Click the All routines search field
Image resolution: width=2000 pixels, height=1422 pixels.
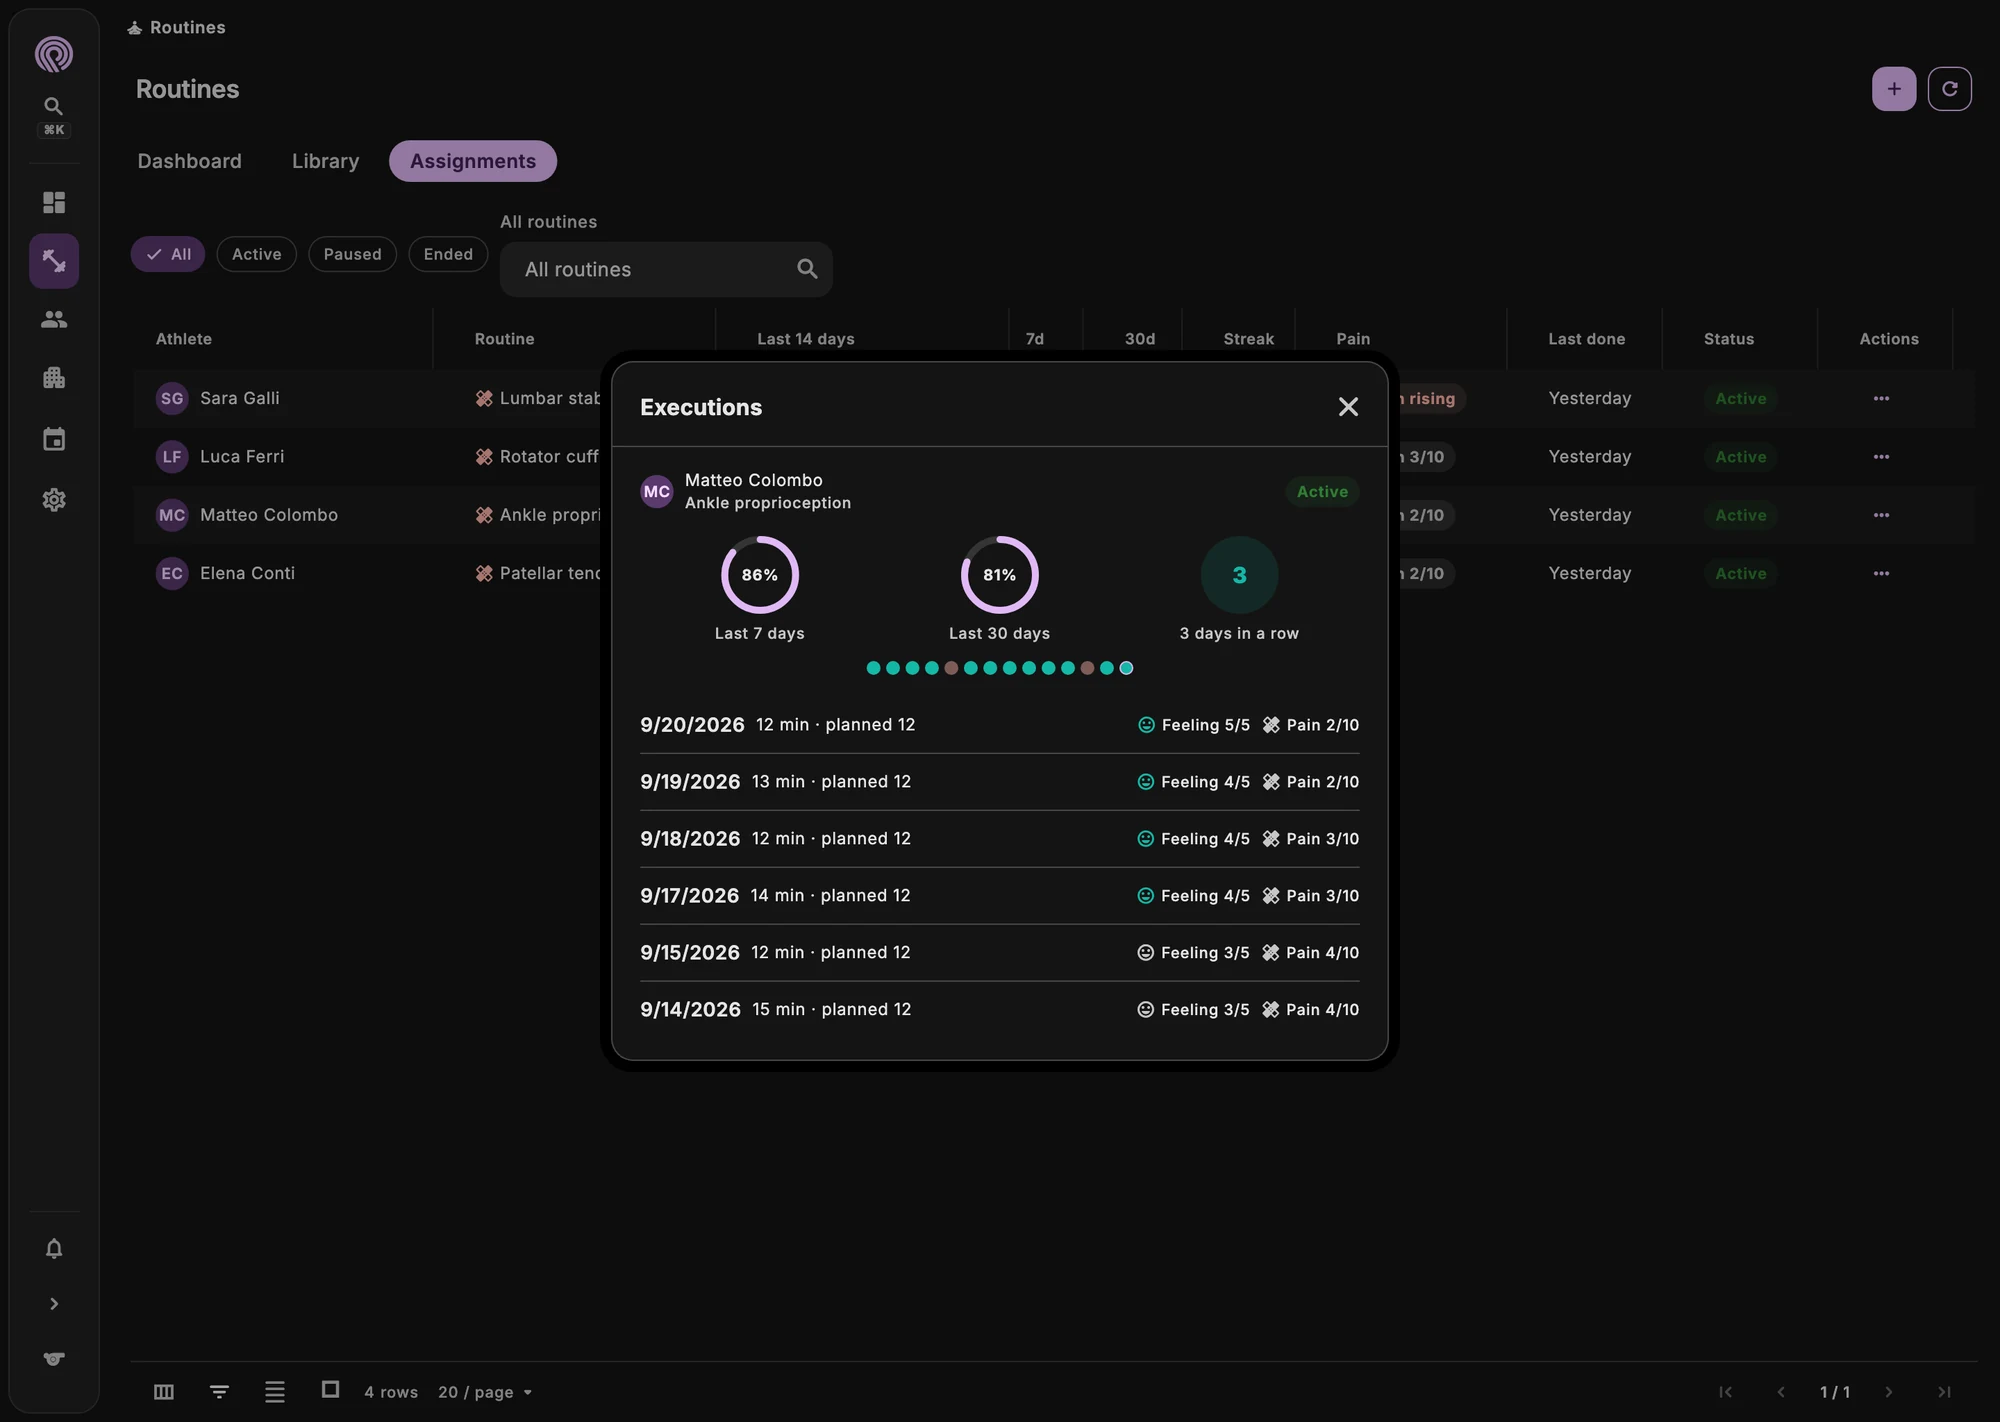click(666, 269)
